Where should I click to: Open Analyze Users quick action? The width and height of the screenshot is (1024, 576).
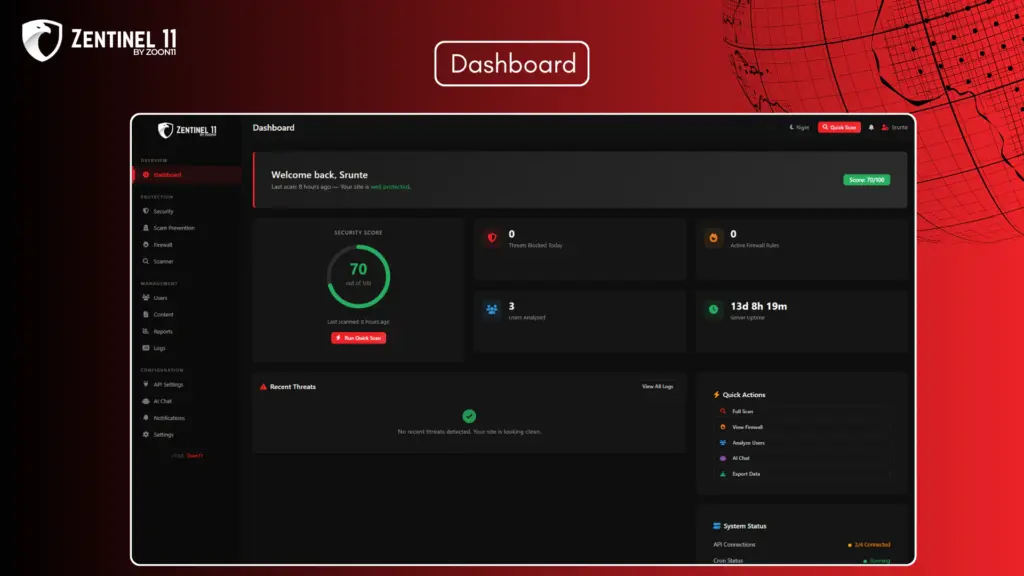747,443
